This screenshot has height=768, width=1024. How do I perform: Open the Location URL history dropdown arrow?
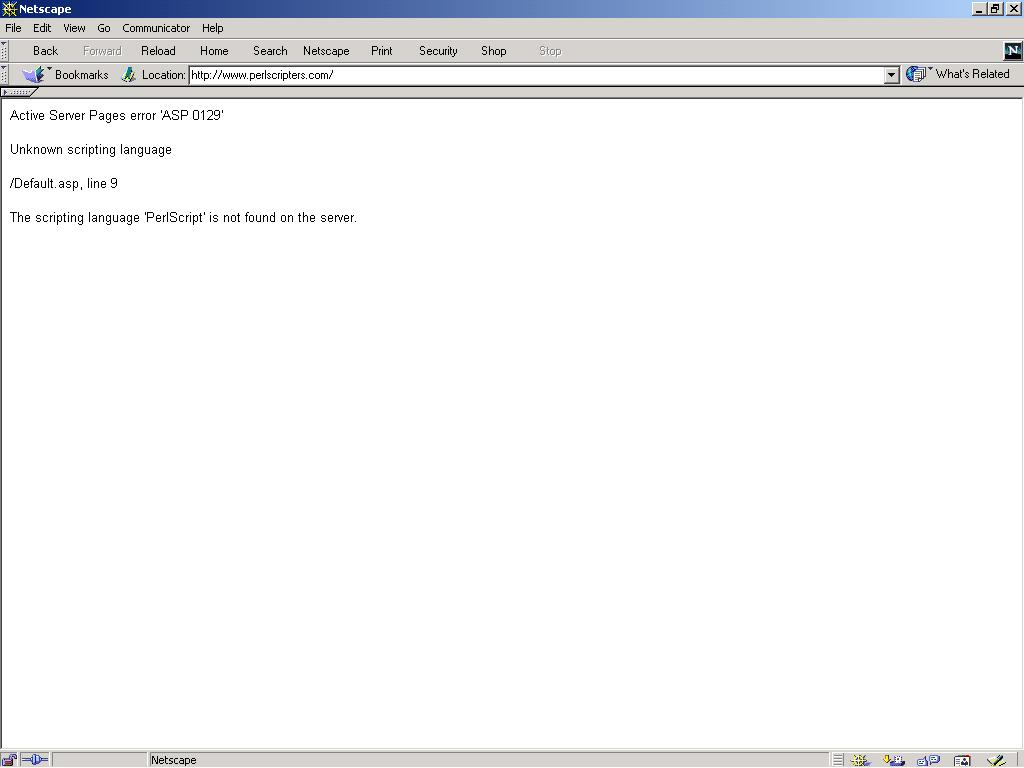coord(891,75)
